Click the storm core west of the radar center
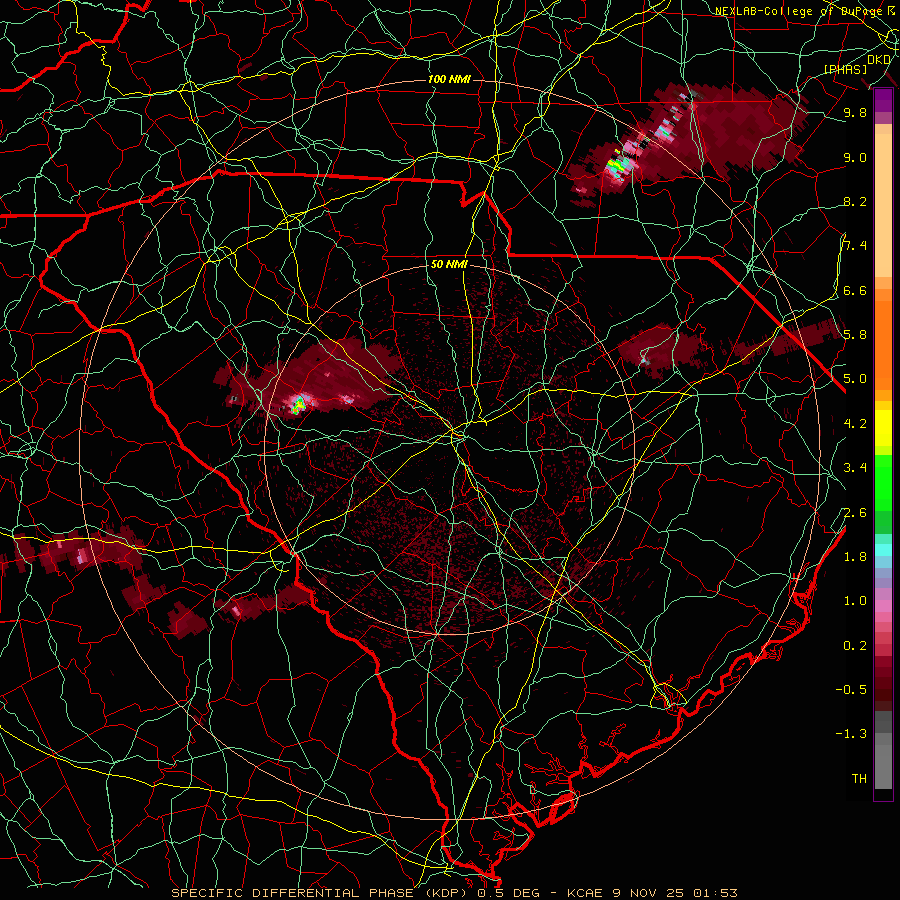900x900 pixels. pyautogui.click(x=298, y=405)
